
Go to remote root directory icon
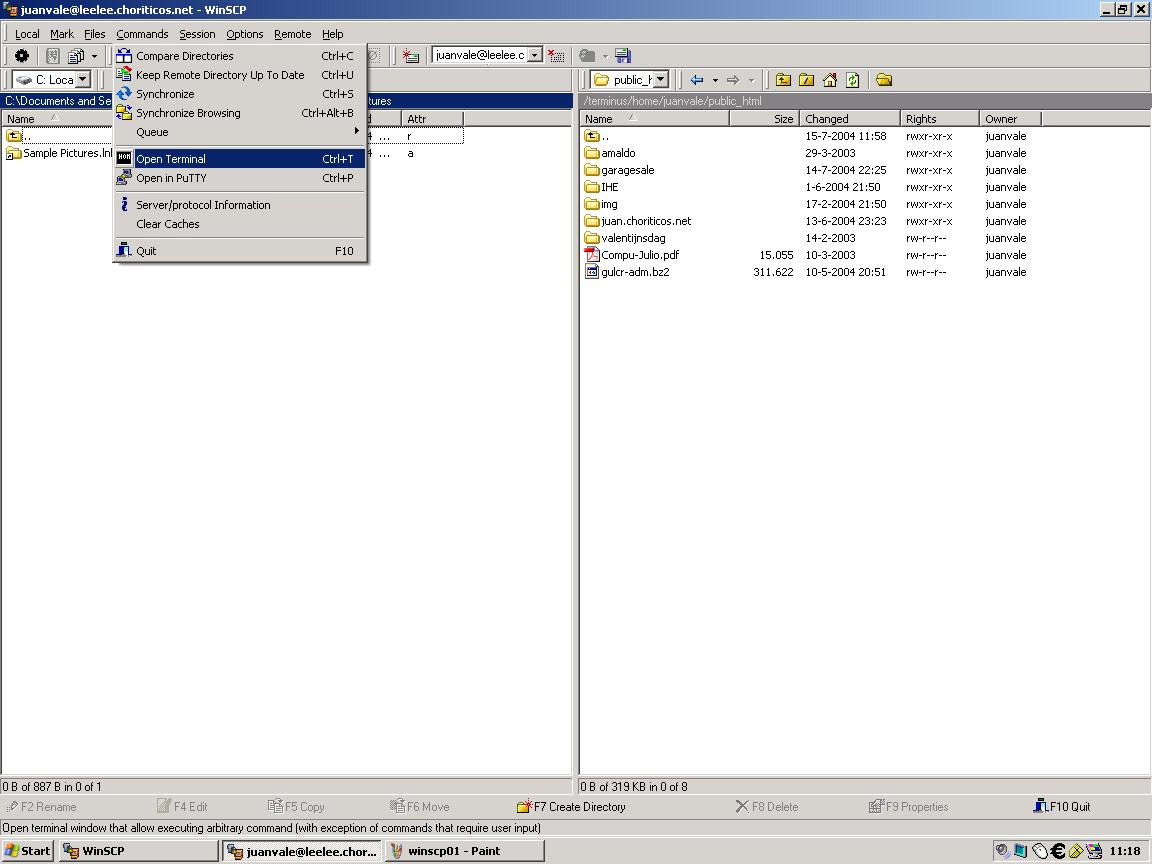click(x=806, y=80)
